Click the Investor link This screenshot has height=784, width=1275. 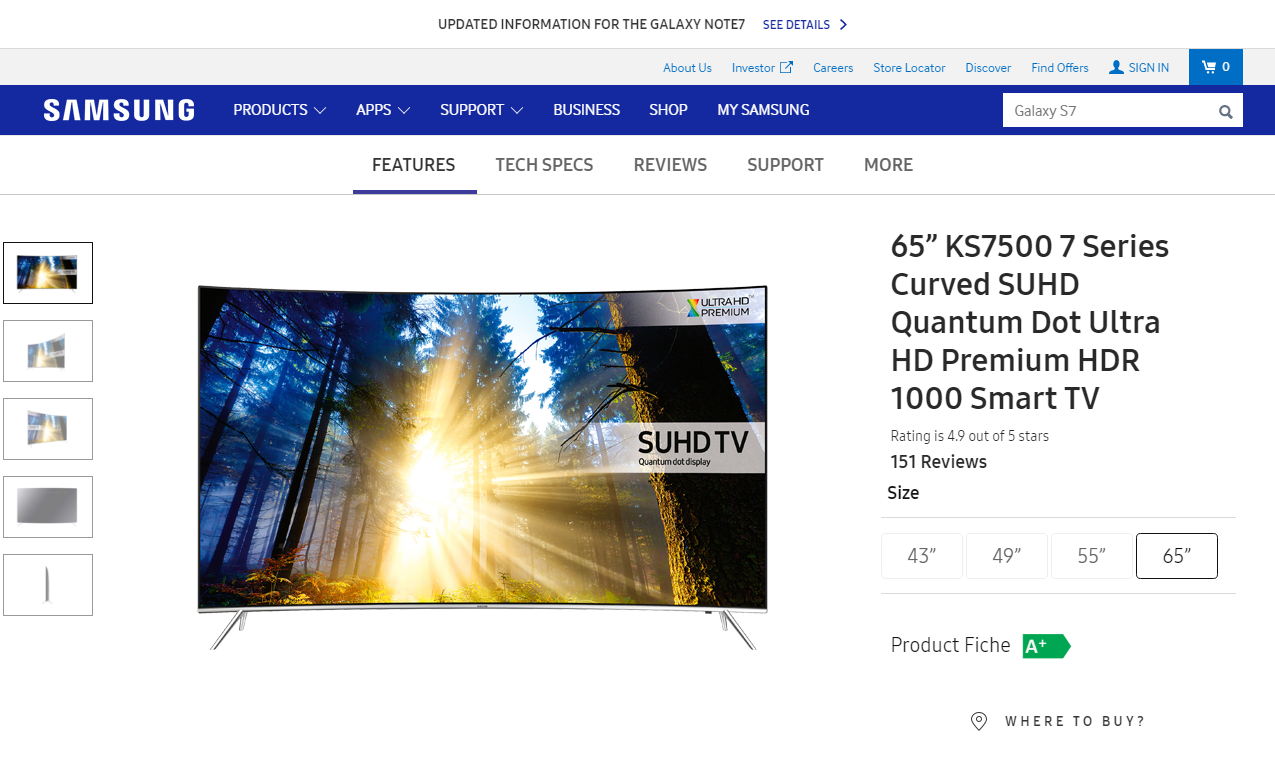click(753, 68)
